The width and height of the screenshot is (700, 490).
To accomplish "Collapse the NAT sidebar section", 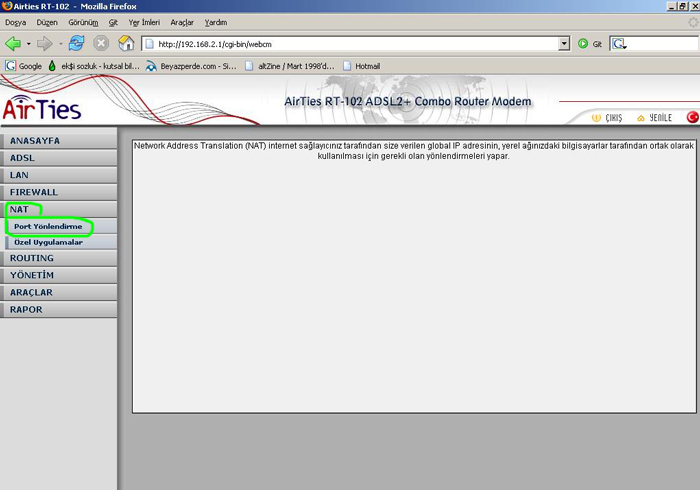I will pyautogui.click(x=58, y=209).
